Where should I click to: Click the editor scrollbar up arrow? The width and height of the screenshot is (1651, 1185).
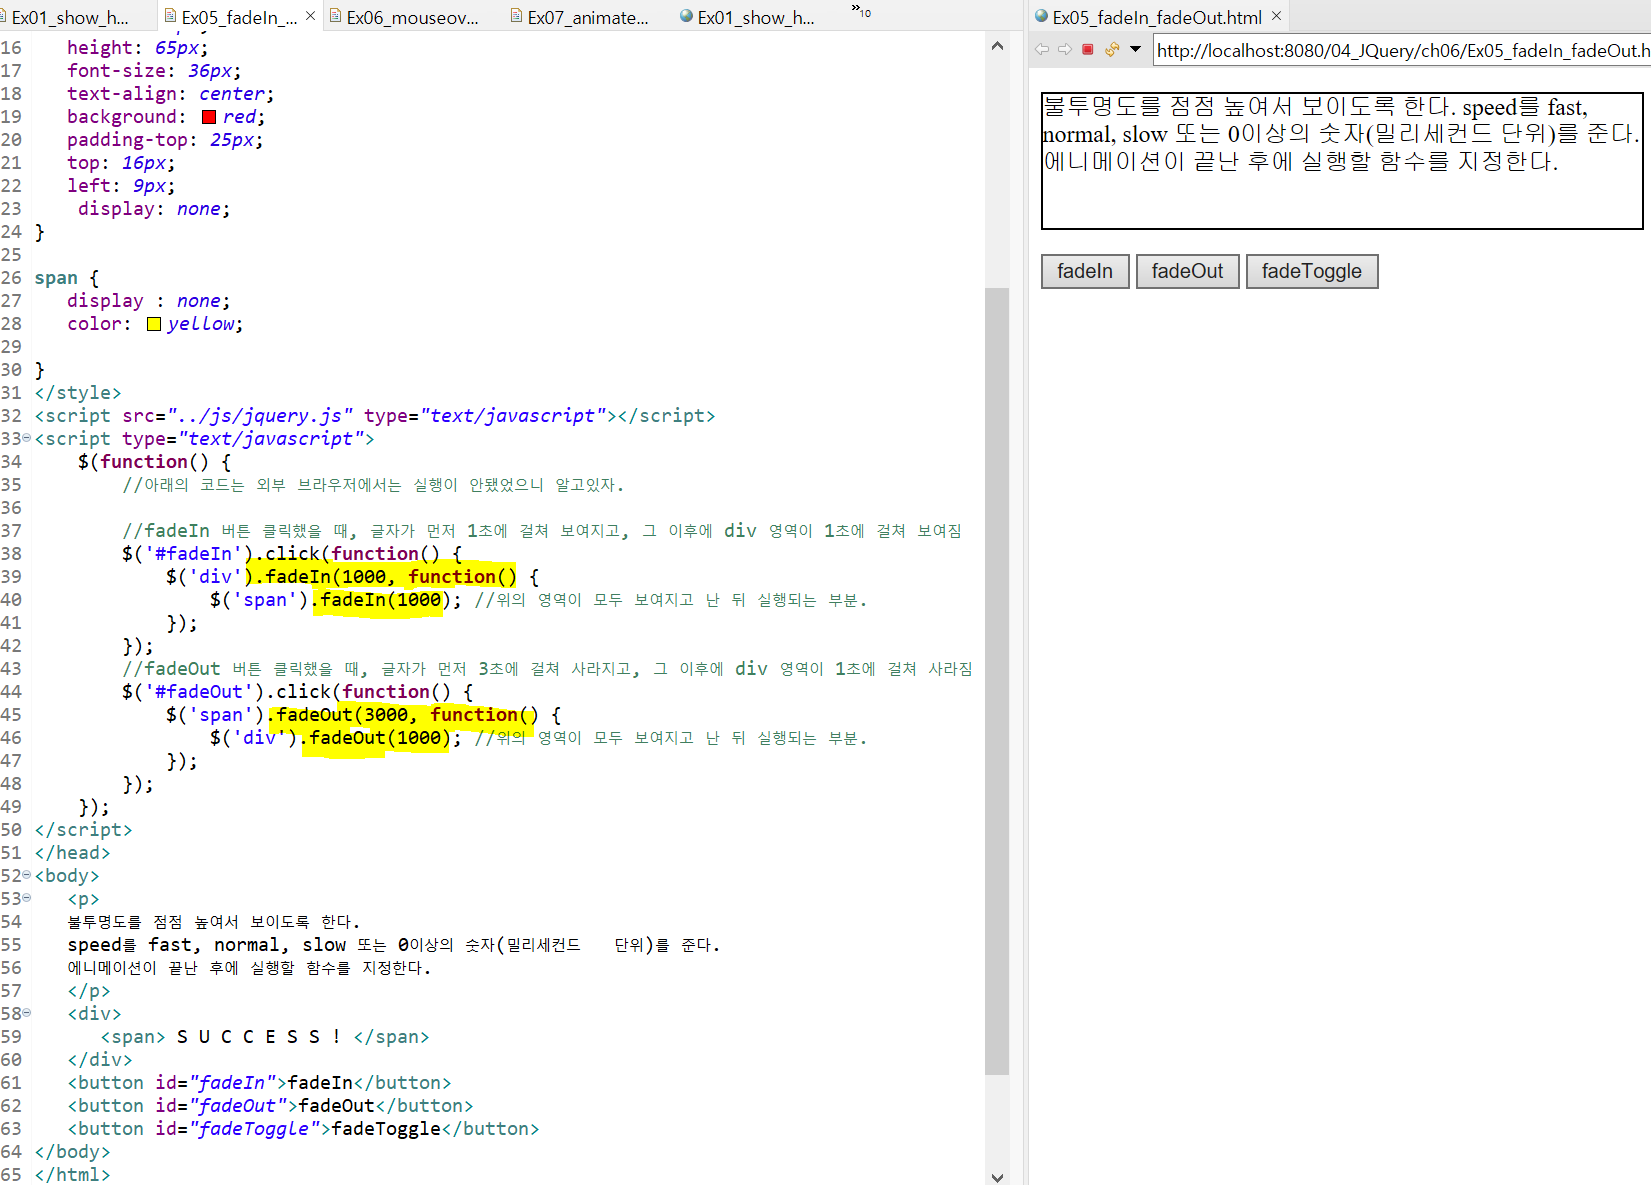point(997,46)
